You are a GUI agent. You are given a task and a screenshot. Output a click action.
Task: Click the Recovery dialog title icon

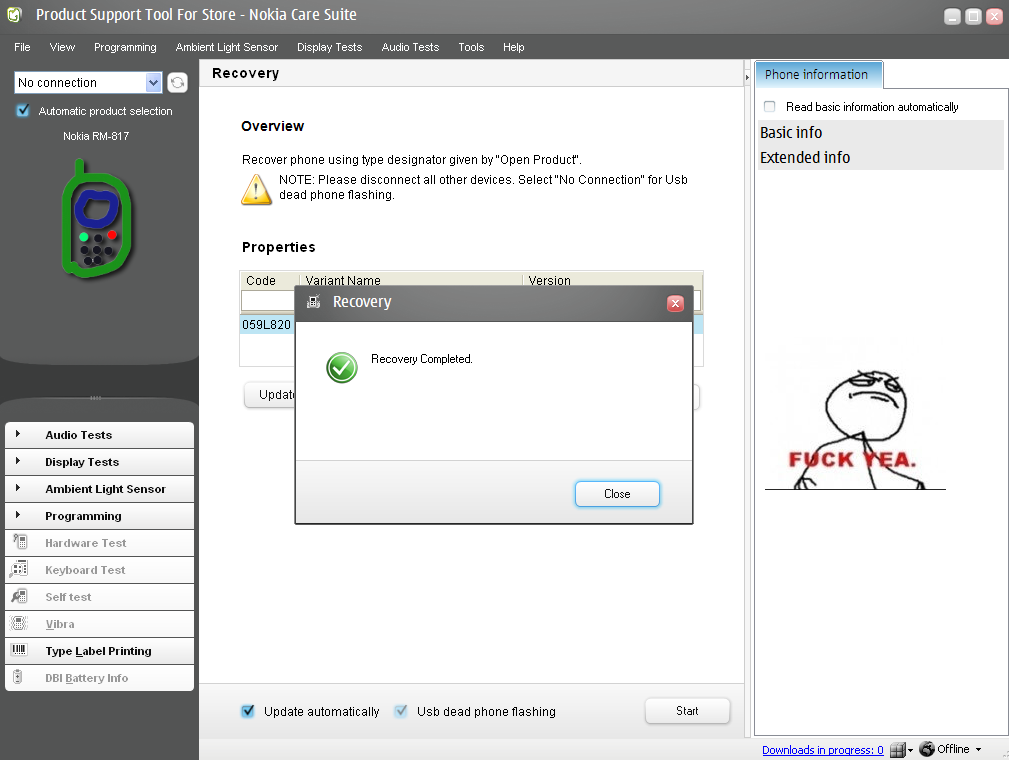313,301
